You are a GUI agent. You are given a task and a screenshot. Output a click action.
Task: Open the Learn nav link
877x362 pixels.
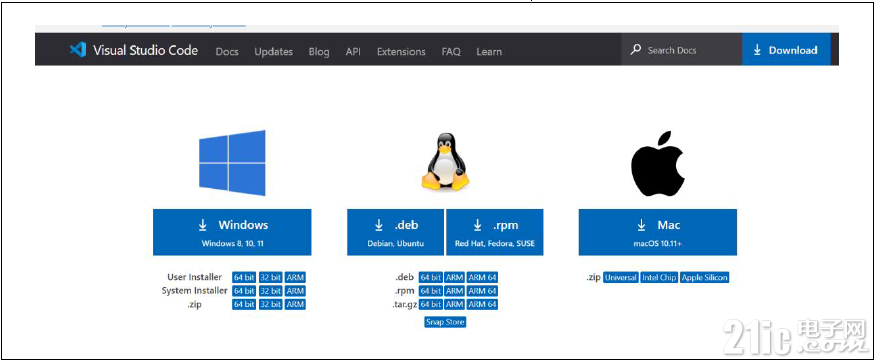coord(489,51)
